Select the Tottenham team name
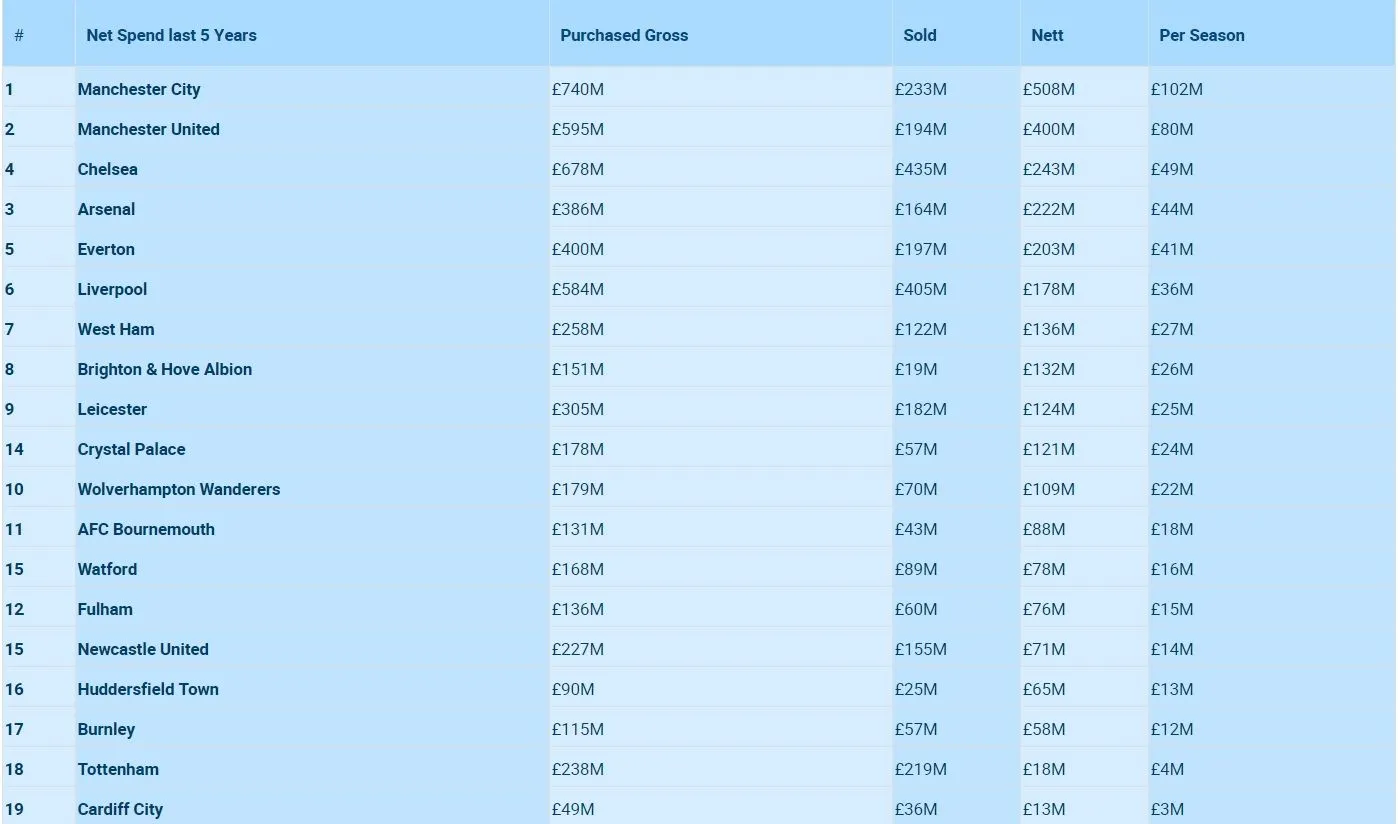 (118, 769)
